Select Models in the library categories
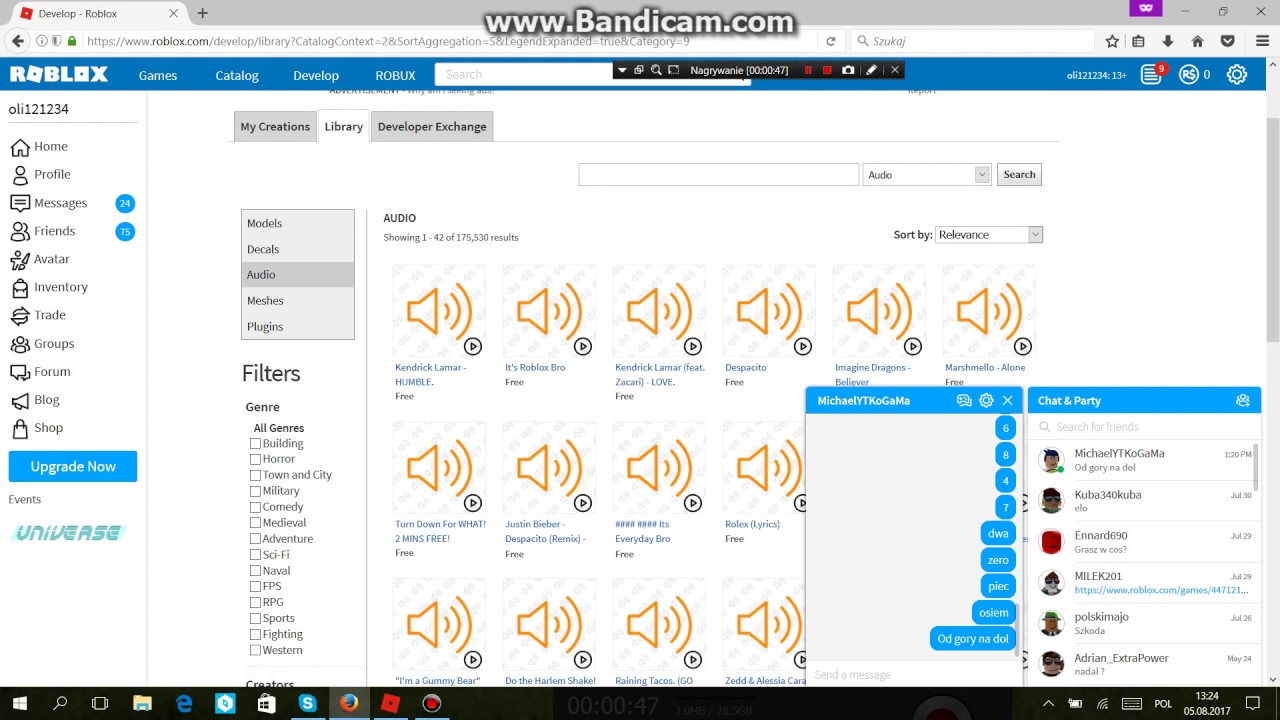 (298, 223)
